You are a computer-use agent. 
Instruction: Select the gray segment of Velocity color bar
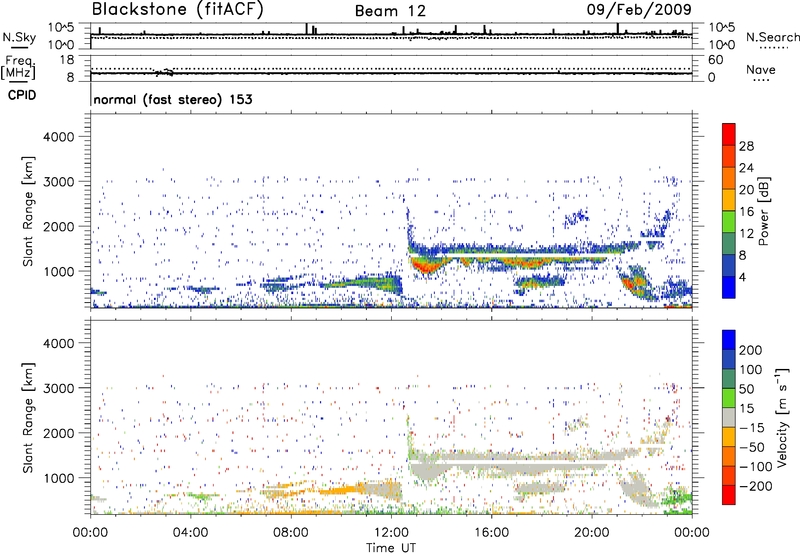click(729, 417)
